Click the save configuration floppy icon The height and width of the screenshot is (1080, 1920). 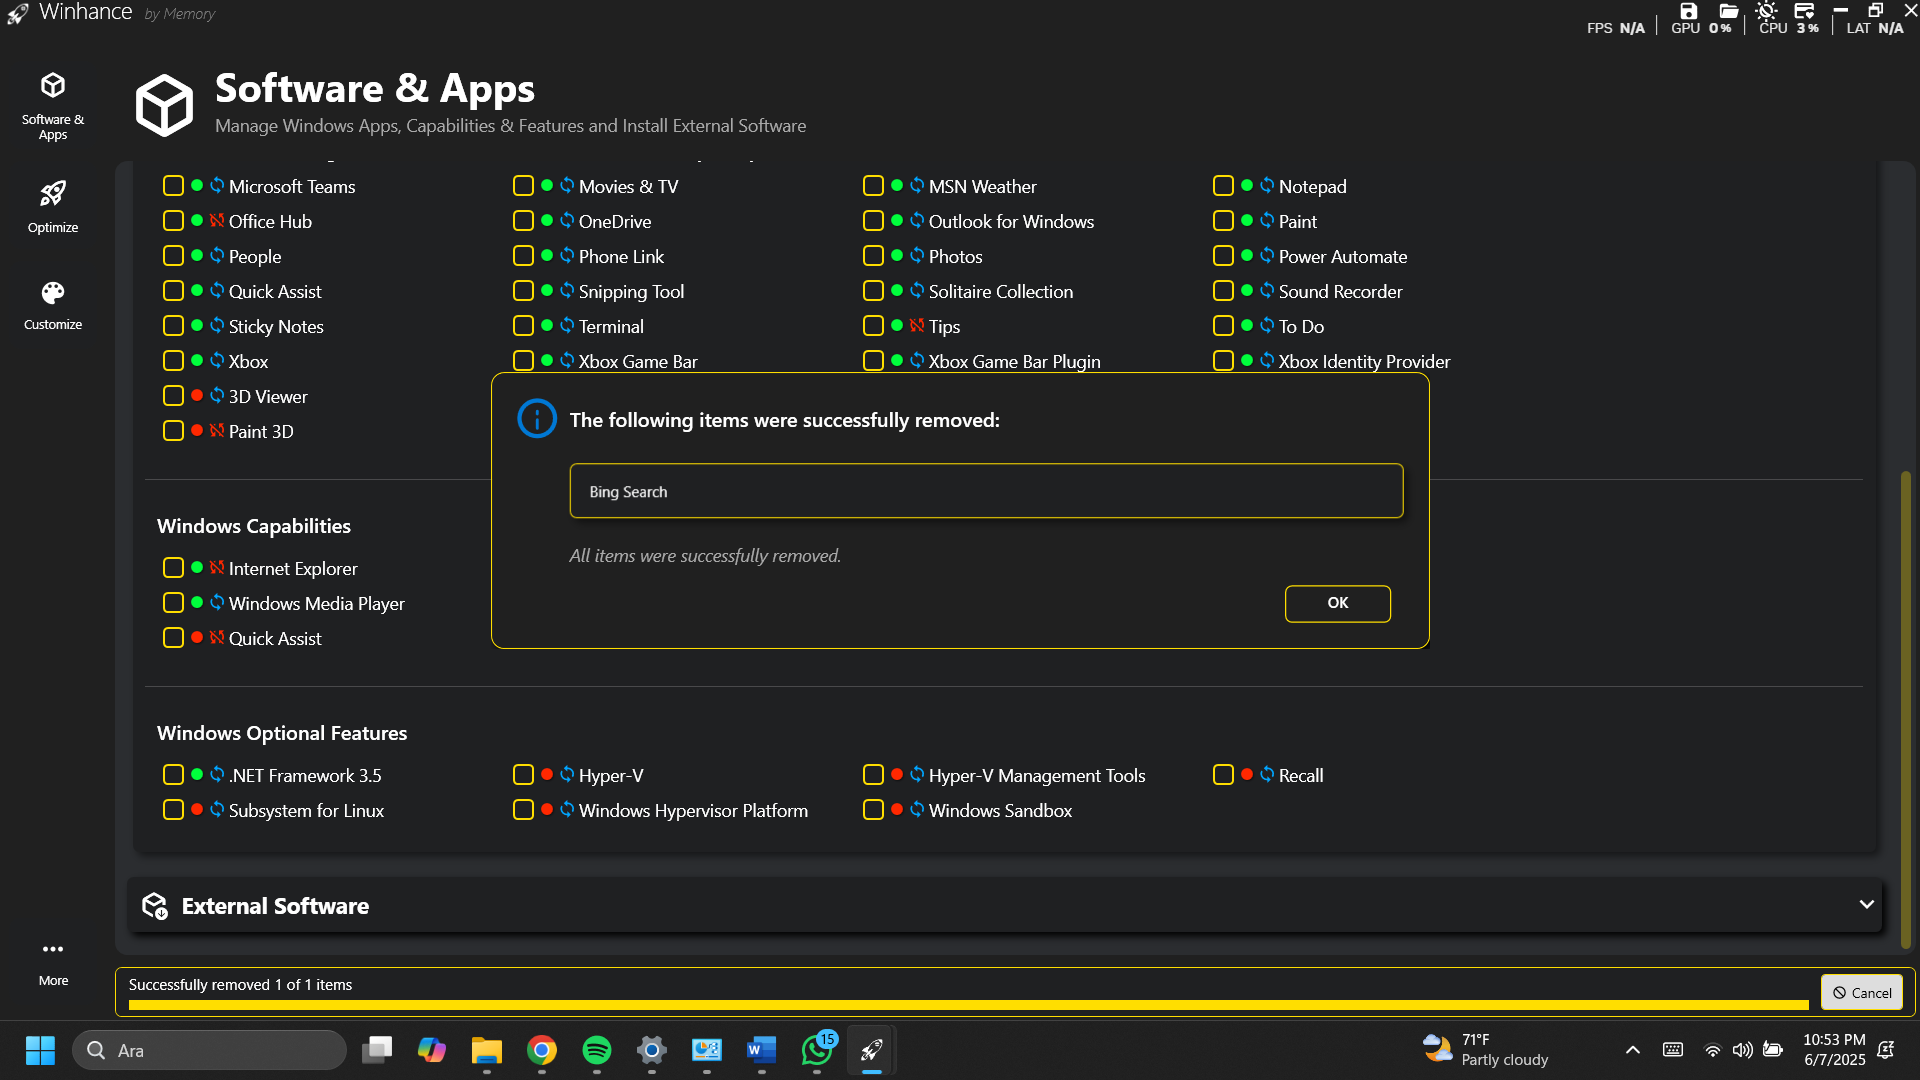(x=1689, y=11)
